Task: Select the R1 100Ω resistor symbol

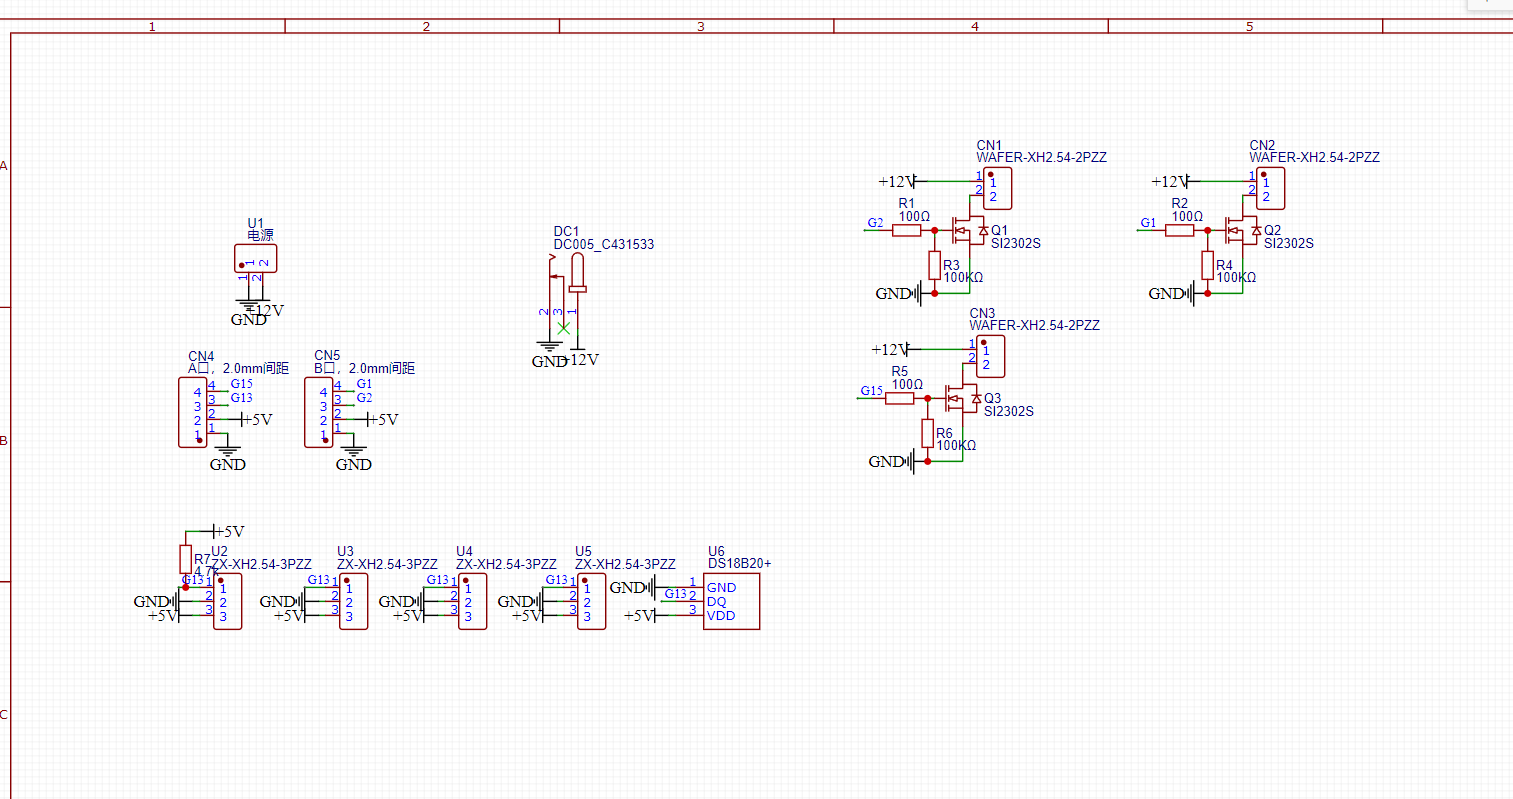Action: [906, 231]
